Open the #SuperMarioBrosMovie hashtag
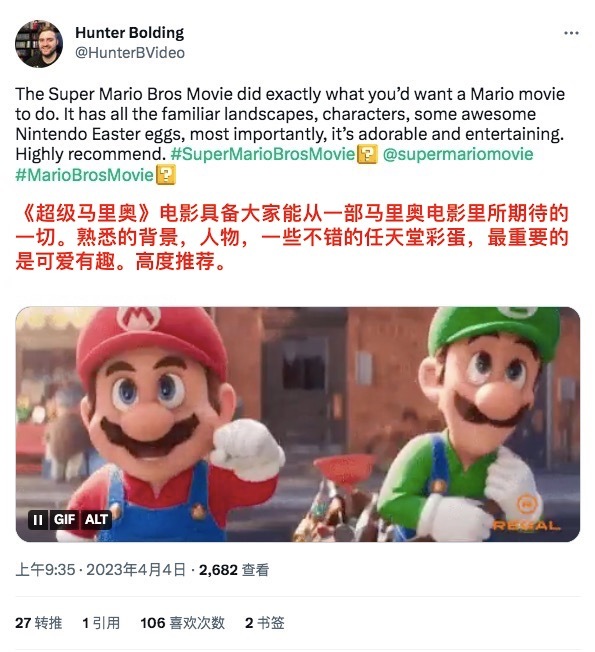Screen dimensions: 595x652 [262, 154]
